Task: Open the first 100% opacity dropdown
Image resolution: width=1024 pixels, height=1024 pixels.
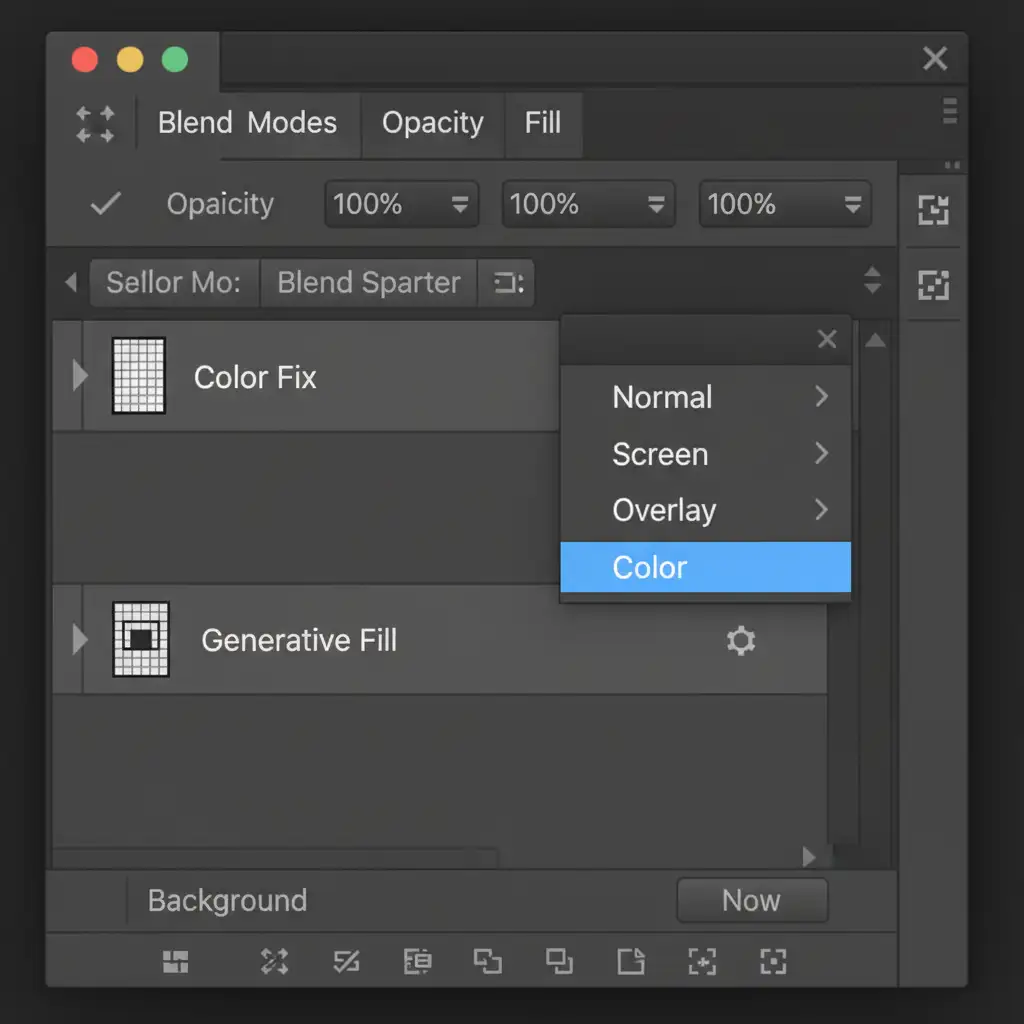Action: [401, 205]
